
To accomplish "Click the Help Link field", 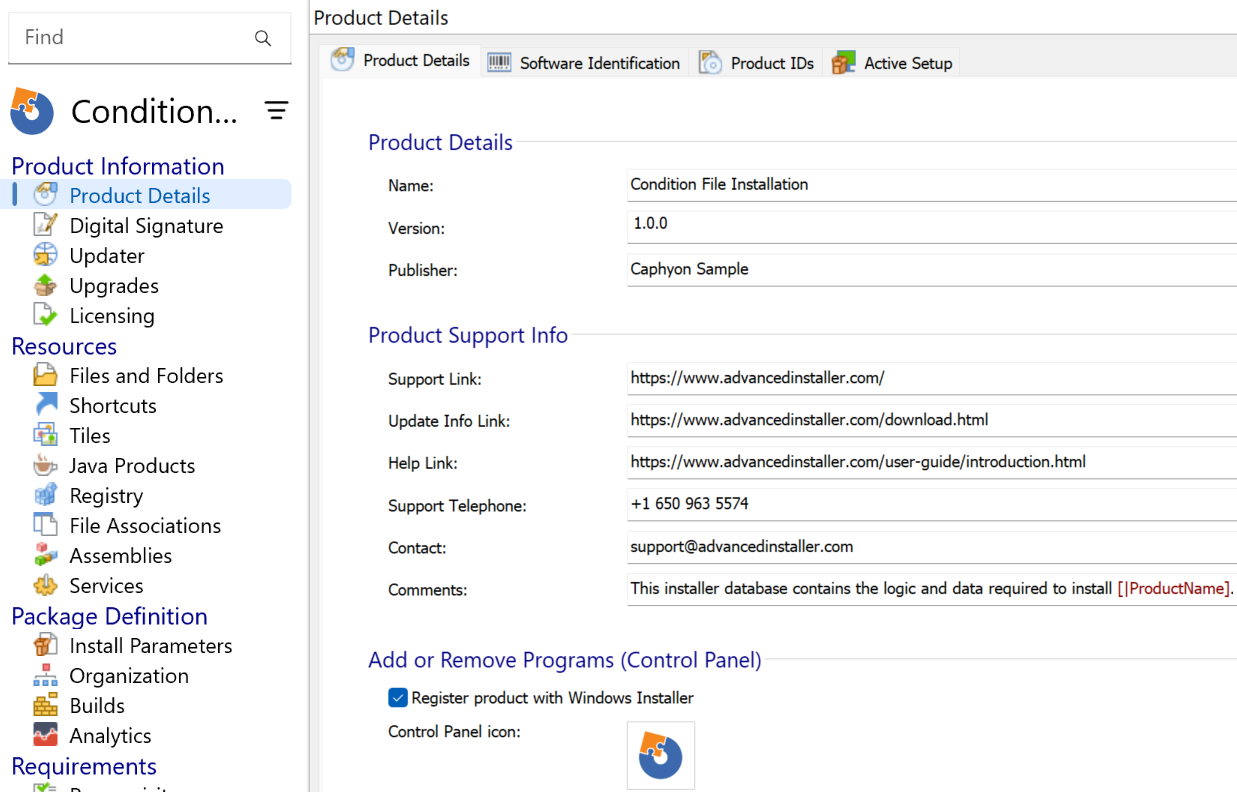I will tap(932, 461).
